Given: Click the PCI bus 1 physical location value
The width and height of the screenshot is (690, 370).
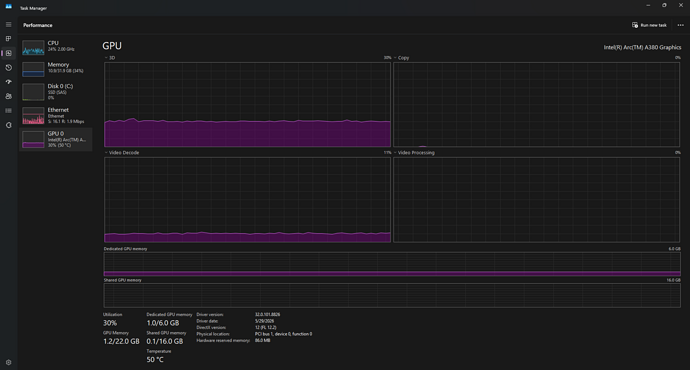Looking at the screenshot, I should [x=283, y=334].
